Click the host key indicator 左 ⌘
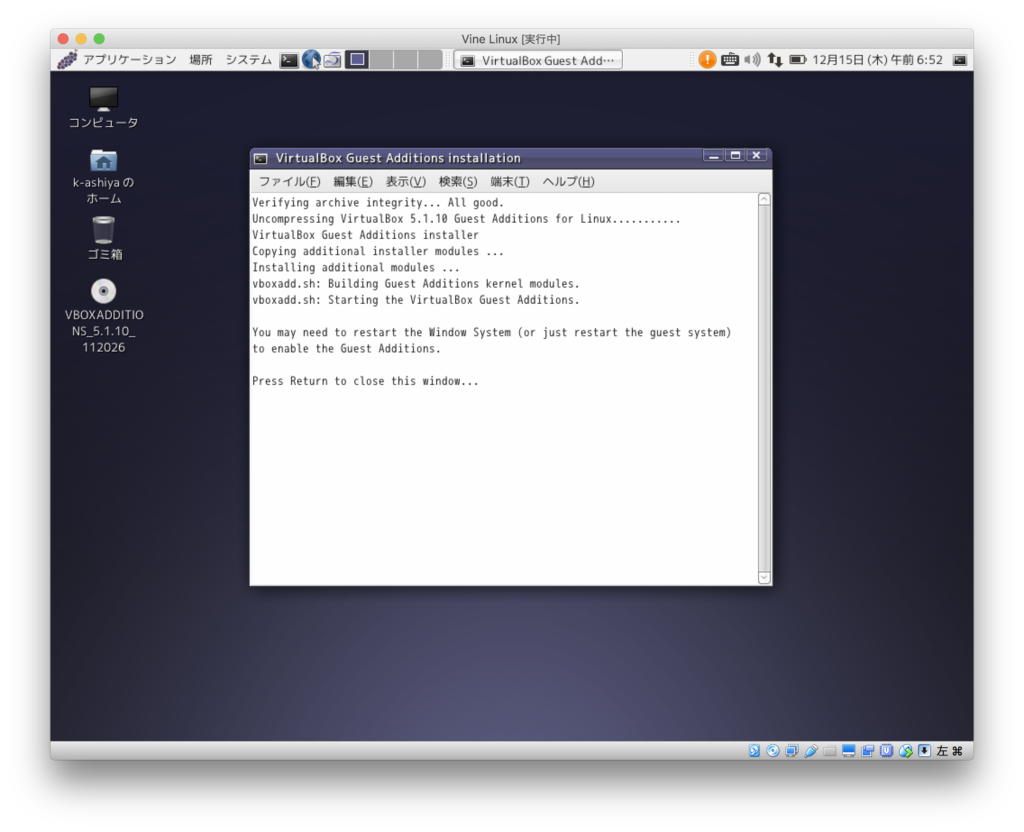Viewport: 1024px width, 832px height. click(x=950, y=751)
